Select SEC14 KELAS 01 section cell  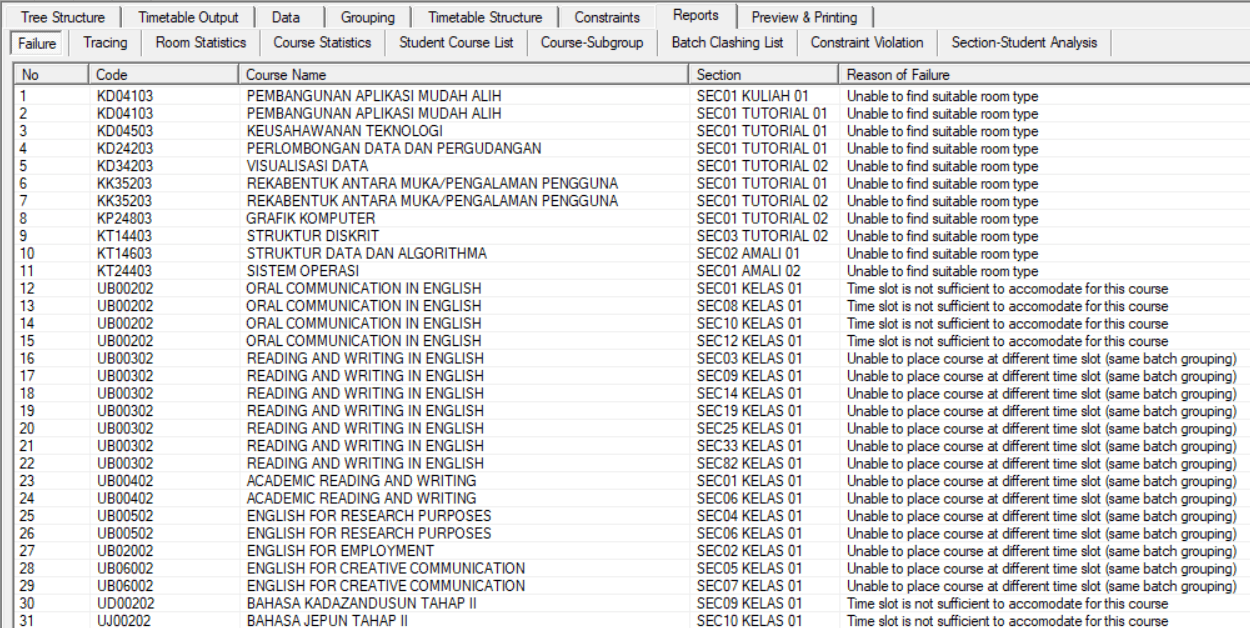(x=749, y=394)
